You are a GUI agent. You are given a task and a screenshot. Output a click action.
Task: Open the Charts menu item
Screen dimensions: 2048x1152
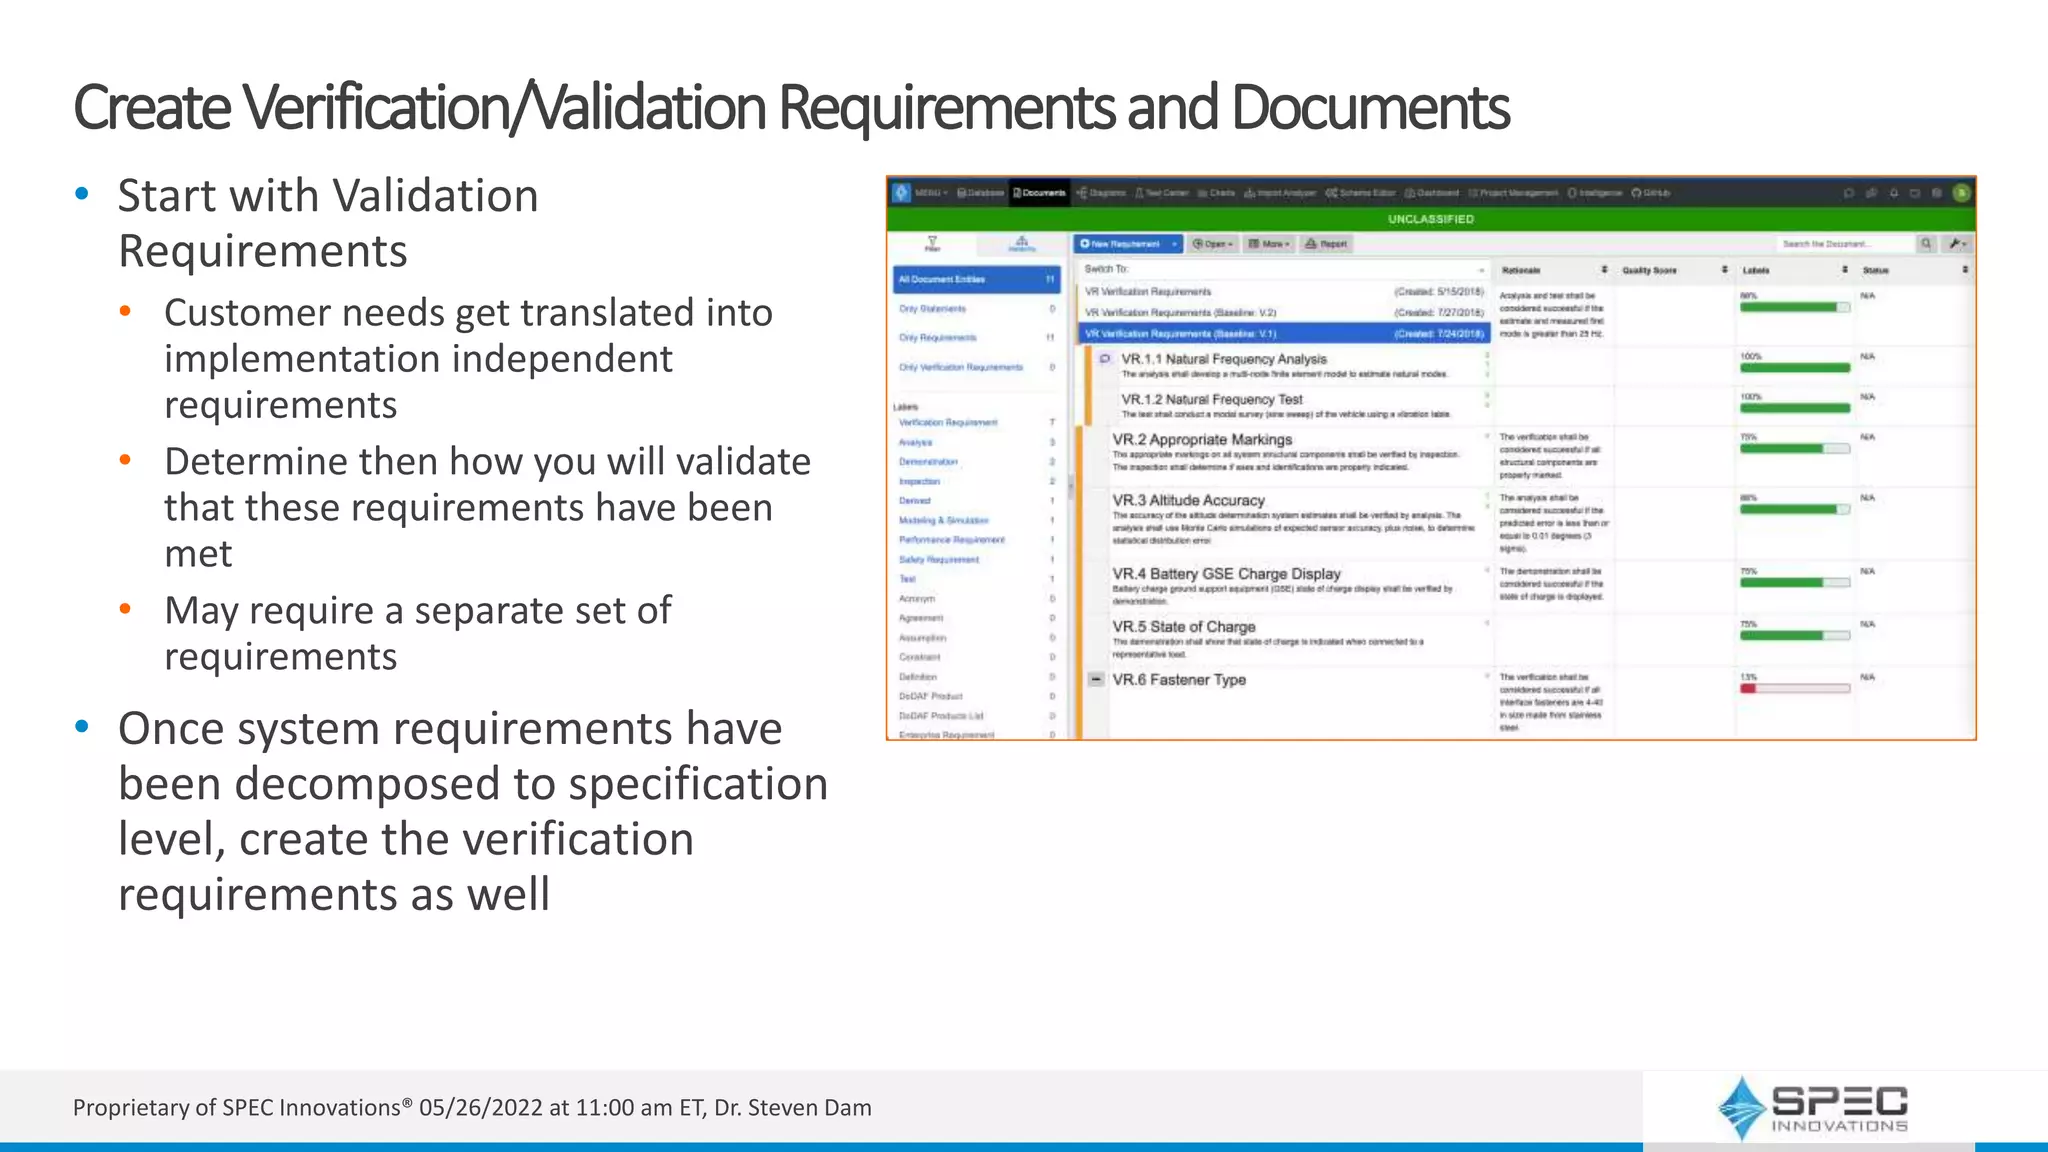coord(1217,193)
